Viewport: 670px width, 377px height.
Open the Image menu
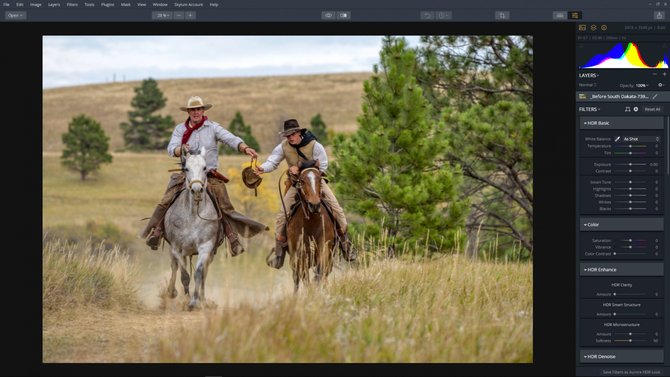[x=35, y=5]
